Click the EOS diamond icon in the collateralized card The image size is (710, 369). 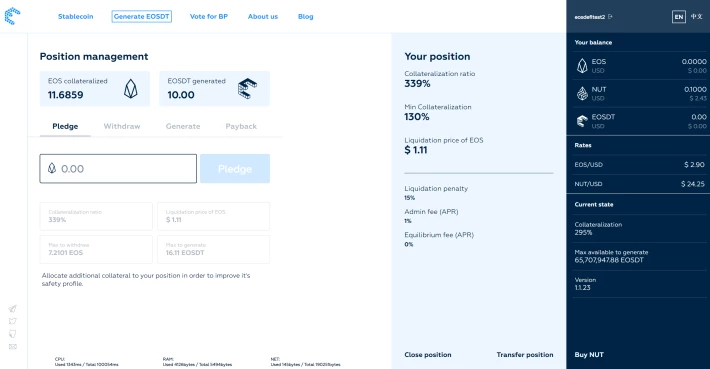(x=130, y=89)
